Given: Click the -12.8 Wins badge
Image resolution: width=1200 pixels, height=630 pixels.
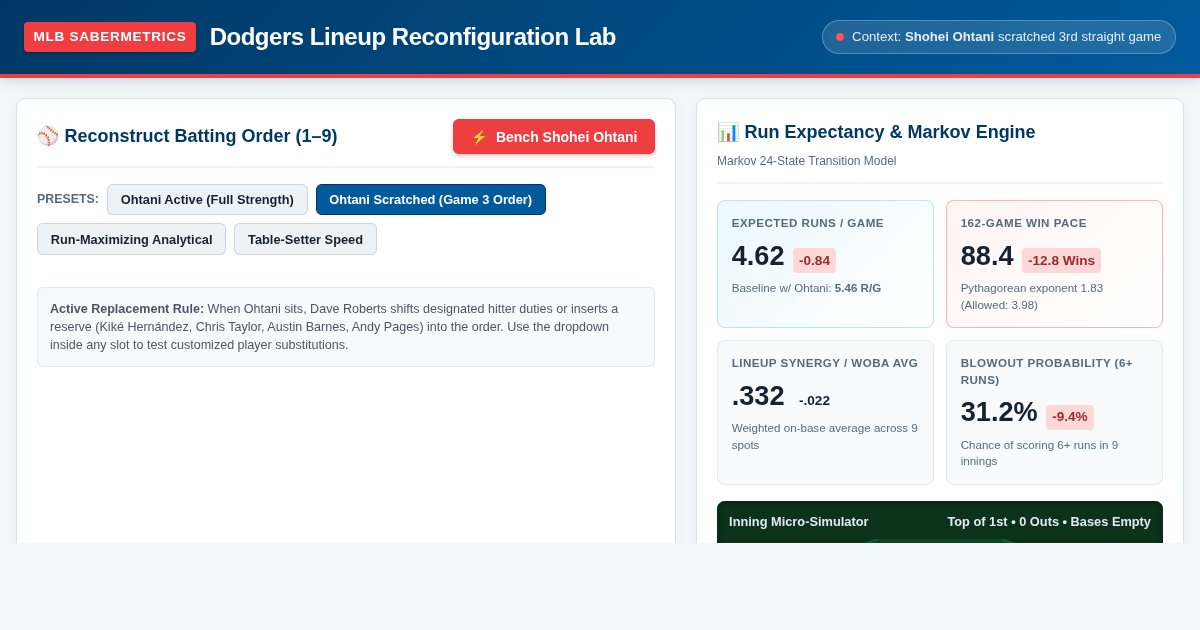Looking at the screenshot, I should pyautogui.click(x=1061, y=261).
